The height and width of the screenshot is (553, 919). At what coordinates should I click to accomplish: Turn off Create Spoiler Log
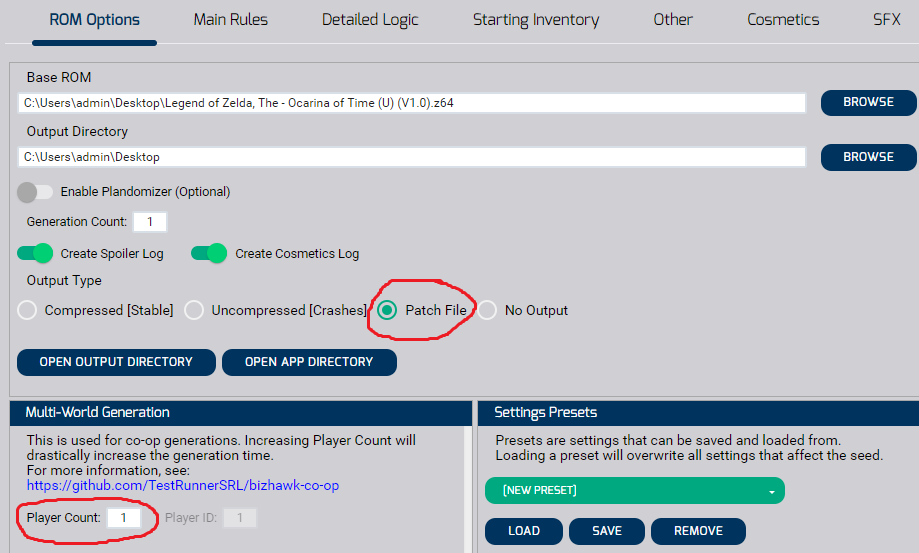(x=35, y=254)
